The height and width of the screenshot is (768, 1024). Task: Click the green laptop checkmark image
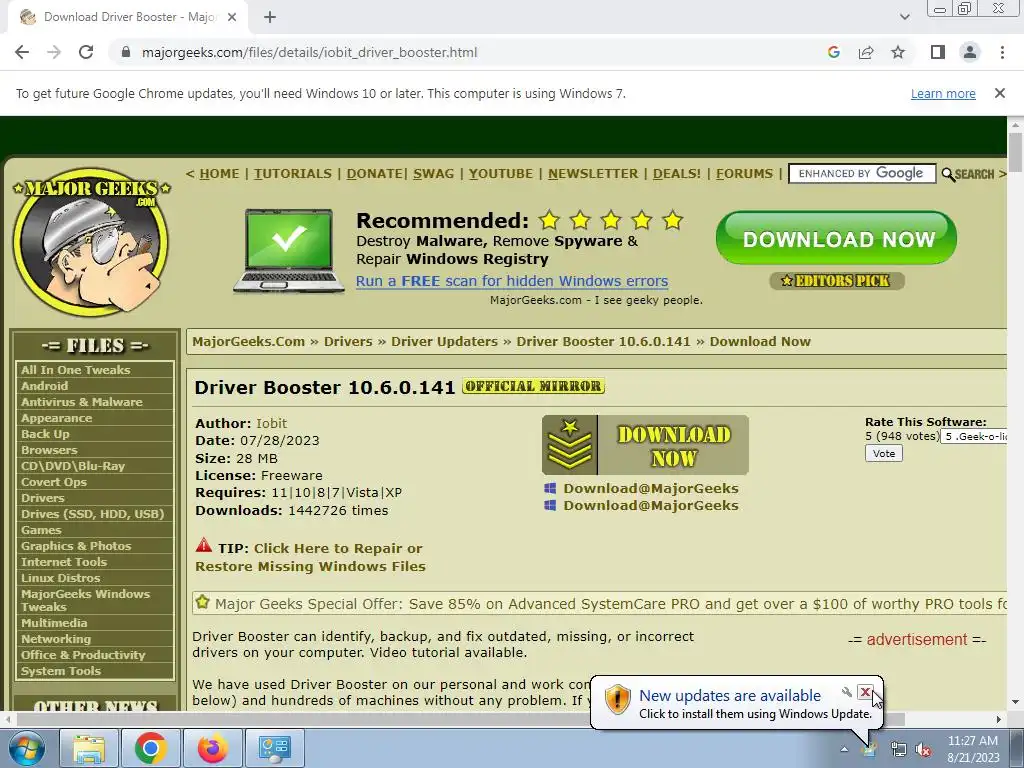(x=288, y=251)
